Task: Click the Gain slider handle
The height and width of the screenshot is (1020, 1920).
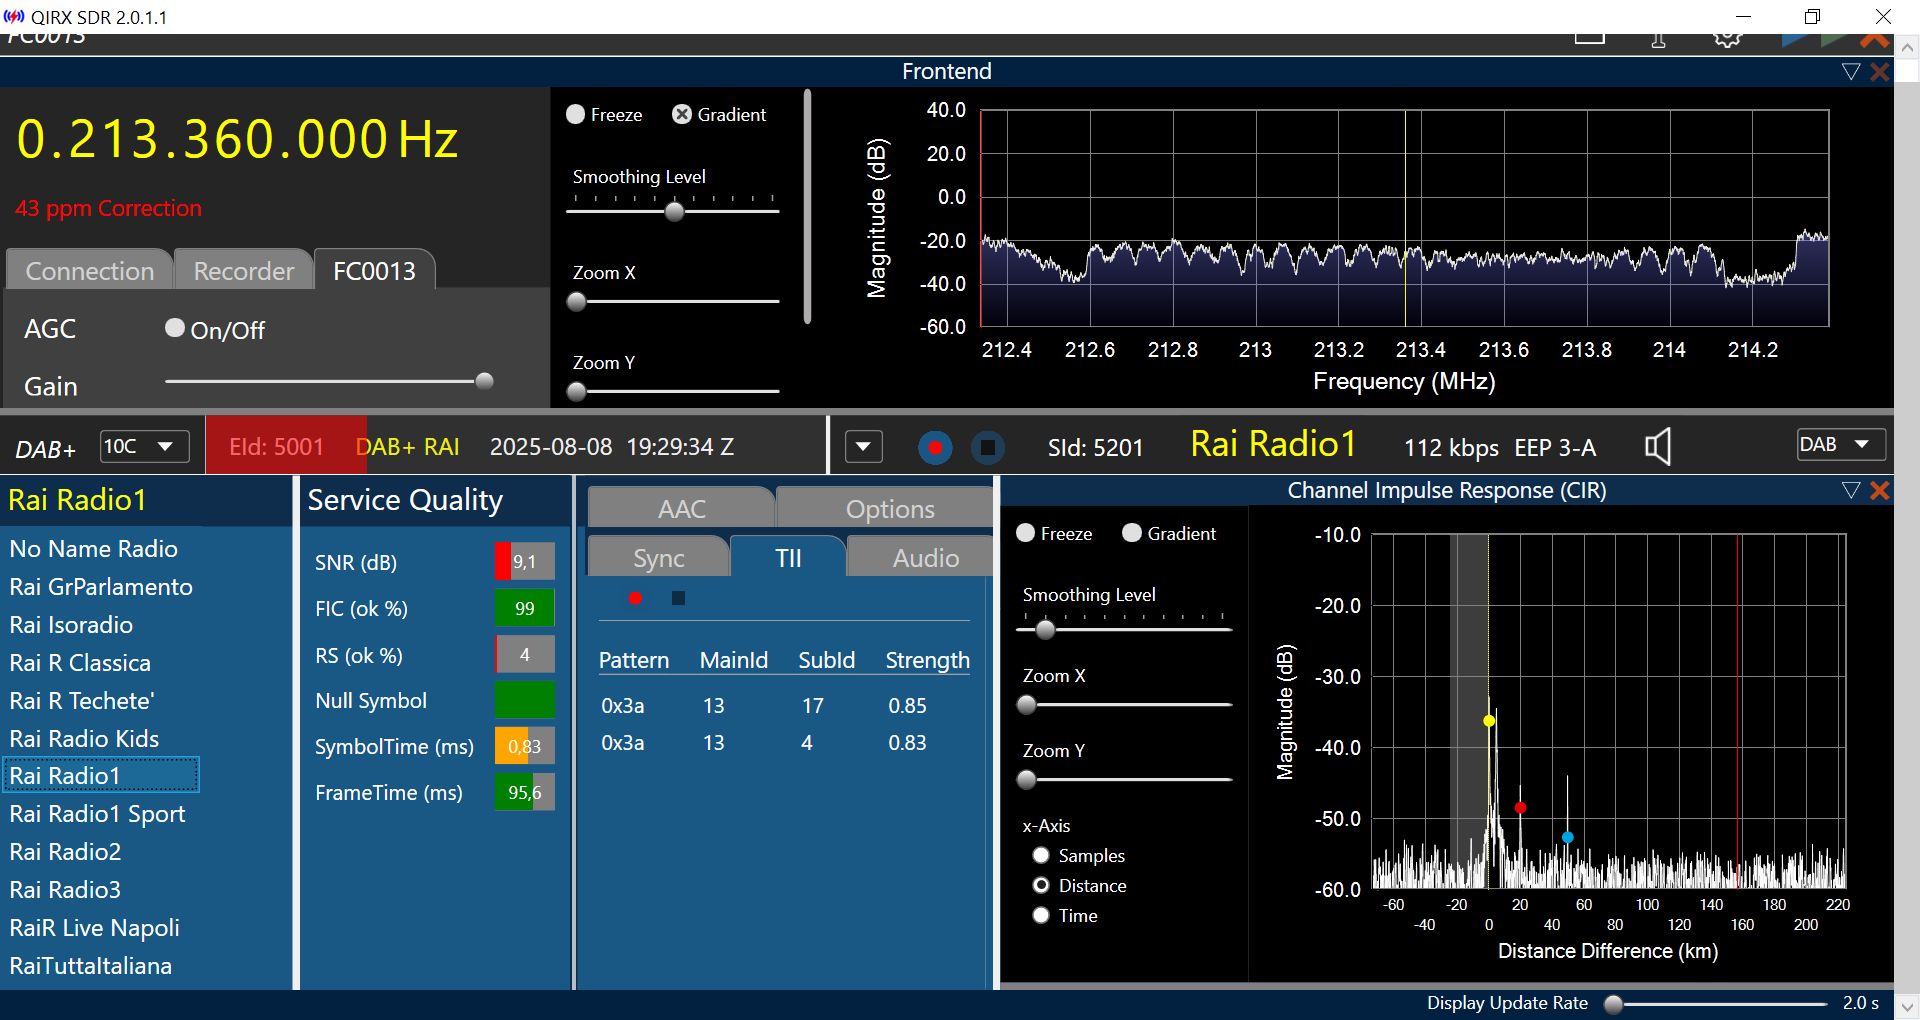Action: click(x=484, y=381)
